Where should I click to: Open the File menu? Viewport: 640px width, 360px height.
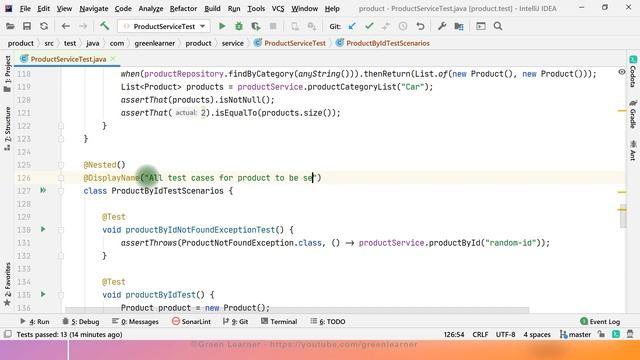click(x=25, y=9)
